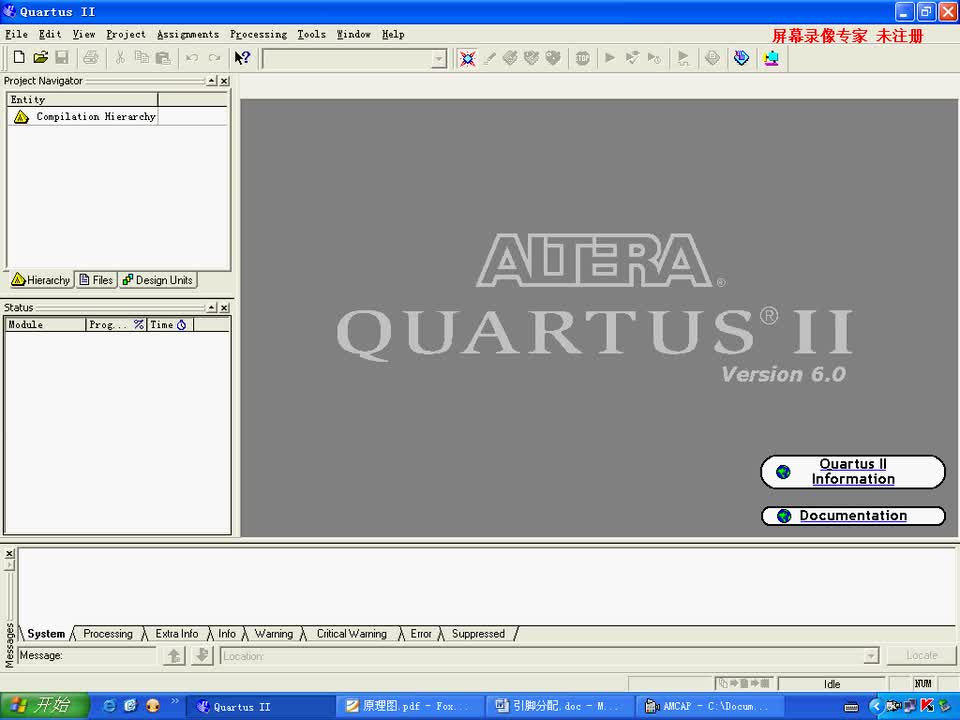Select the Suppressed messages tab
960x720 pixels.
tap(478, 634)
